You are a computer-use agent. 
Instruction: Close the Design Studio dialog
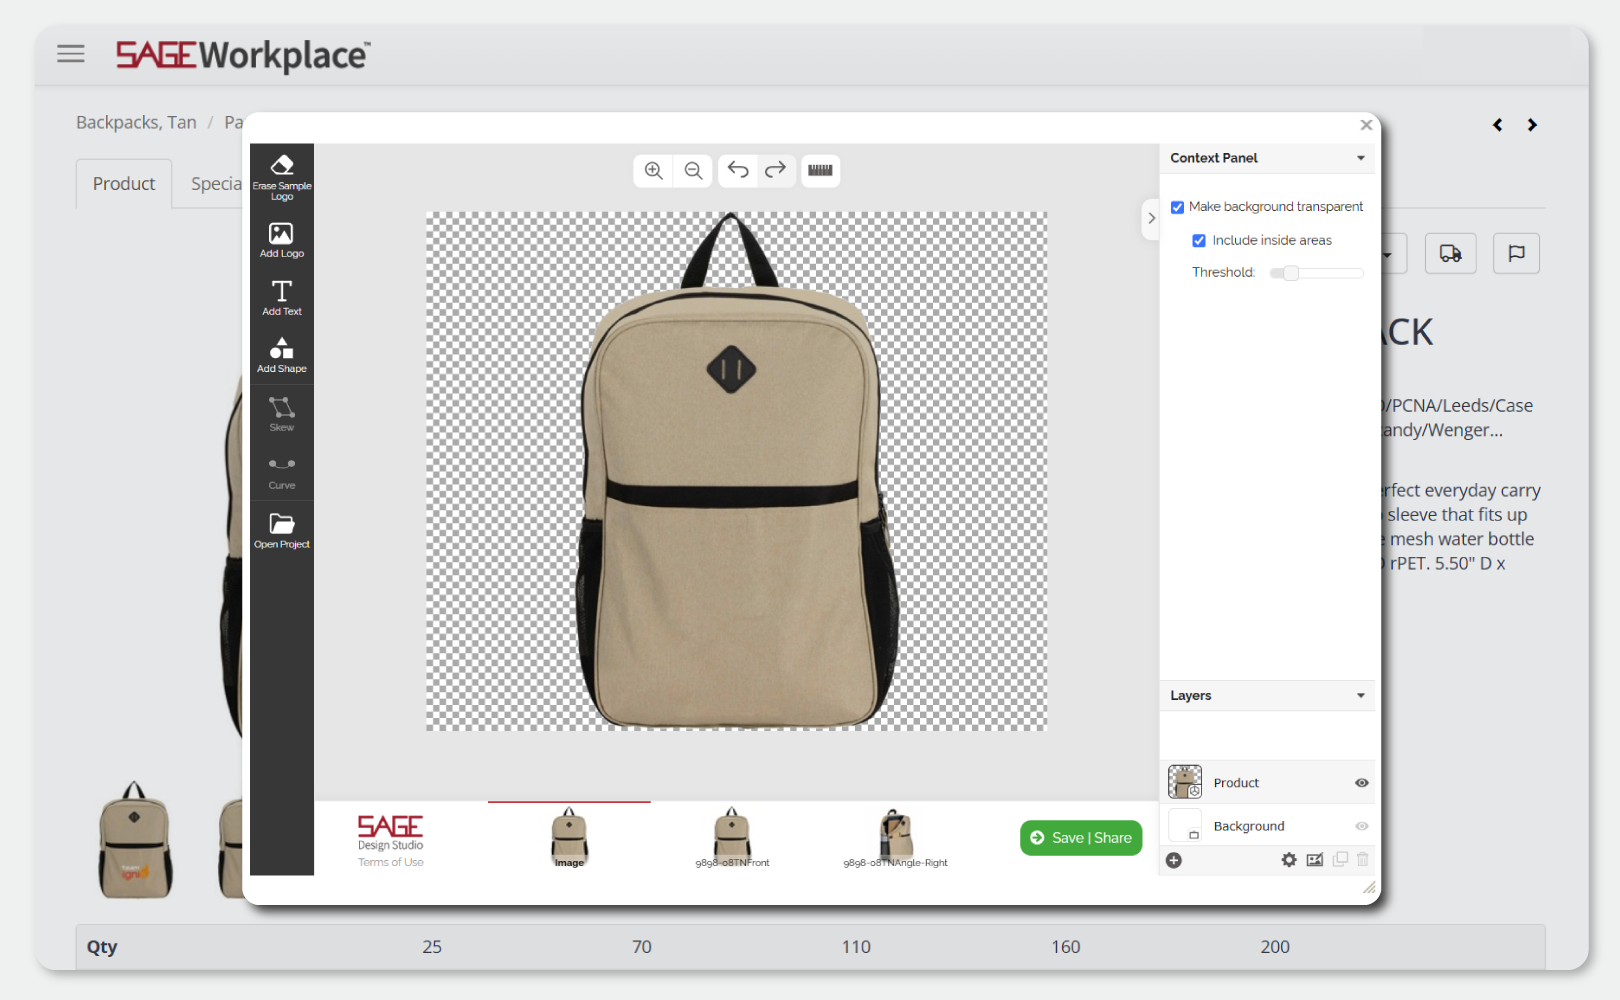tap(1366, 125)
